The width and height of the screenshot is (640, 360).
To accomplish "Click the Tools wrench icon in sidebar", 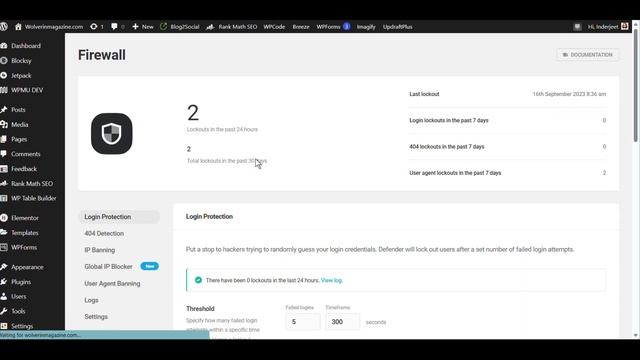I will 4,311.
